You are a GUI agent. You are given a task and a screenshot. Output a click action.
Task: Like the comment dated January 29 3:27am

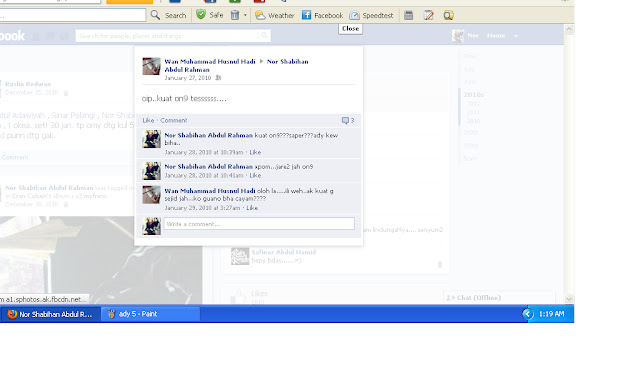point(252,208)
